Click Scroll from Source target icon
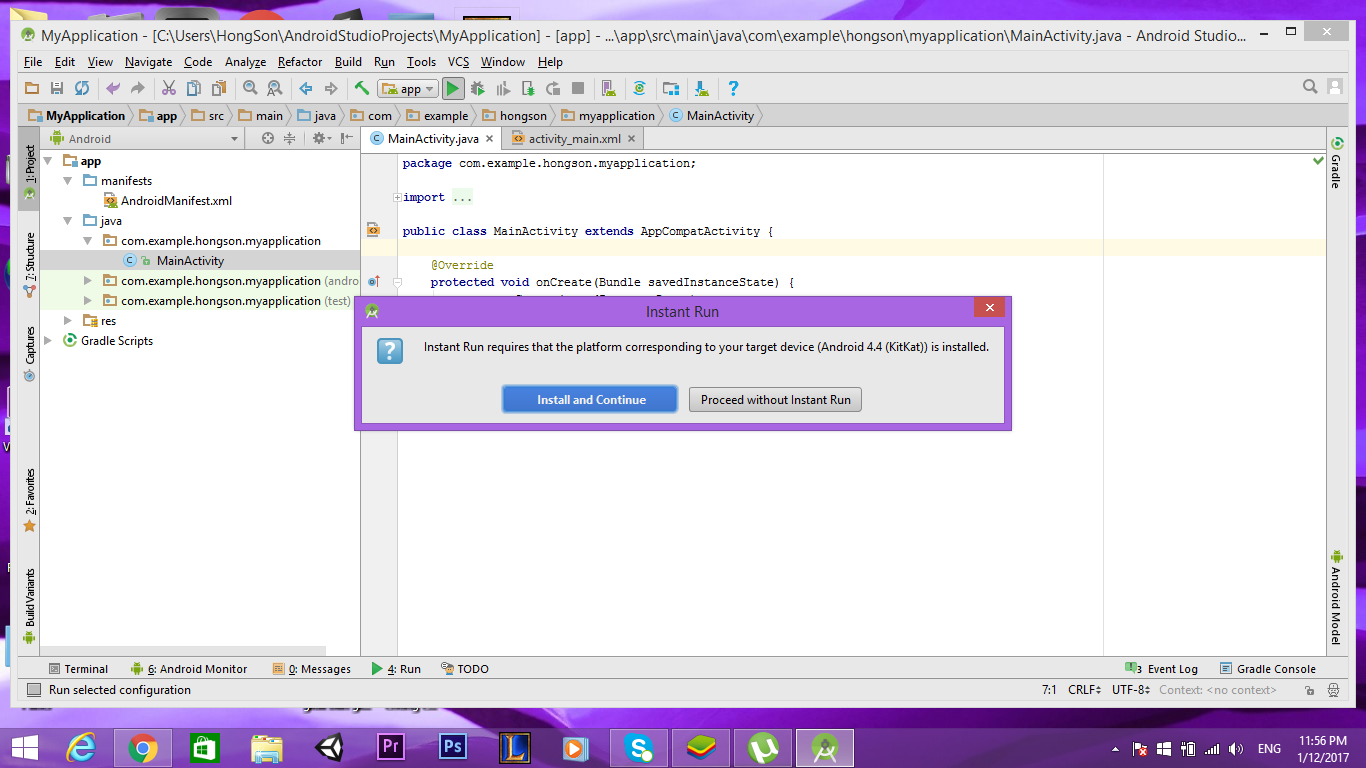 268,138
